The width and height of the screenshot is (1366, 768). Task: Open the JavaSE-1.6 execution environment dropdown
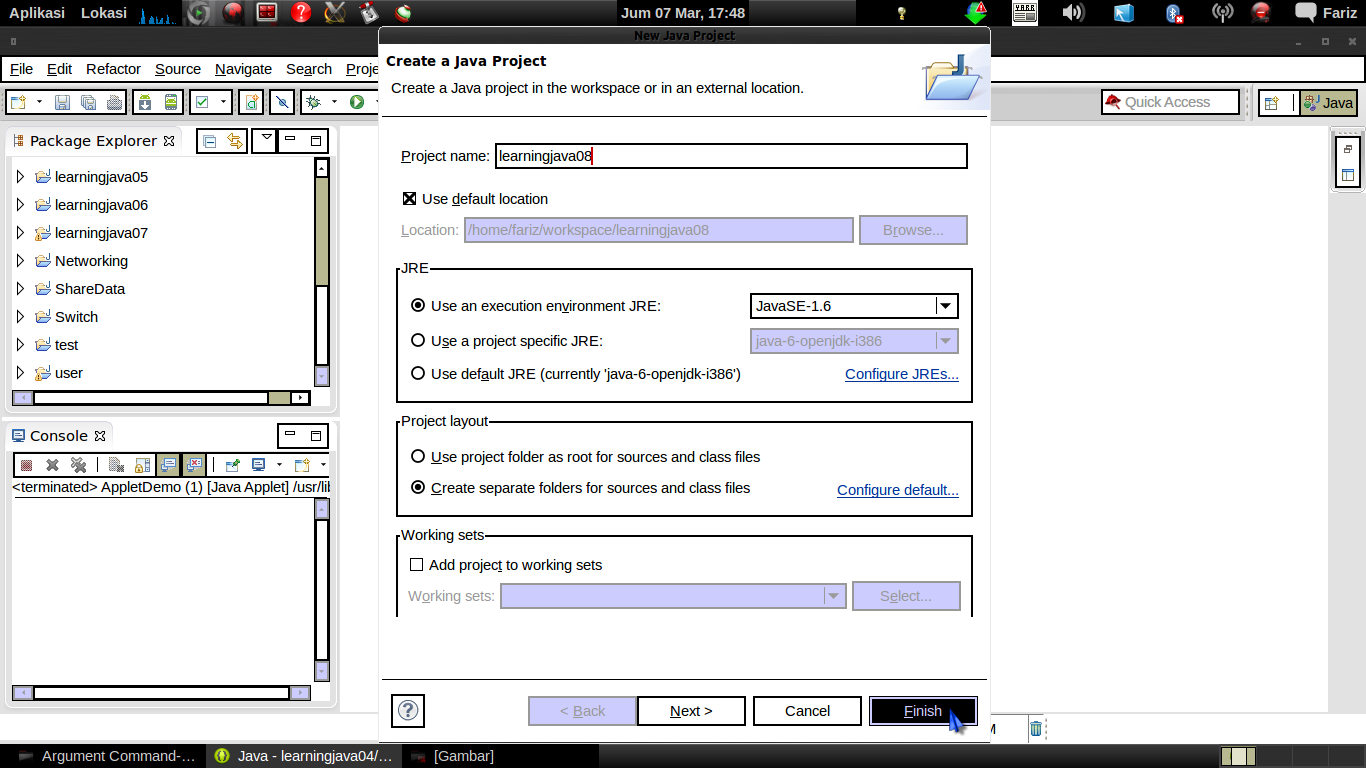944,306
